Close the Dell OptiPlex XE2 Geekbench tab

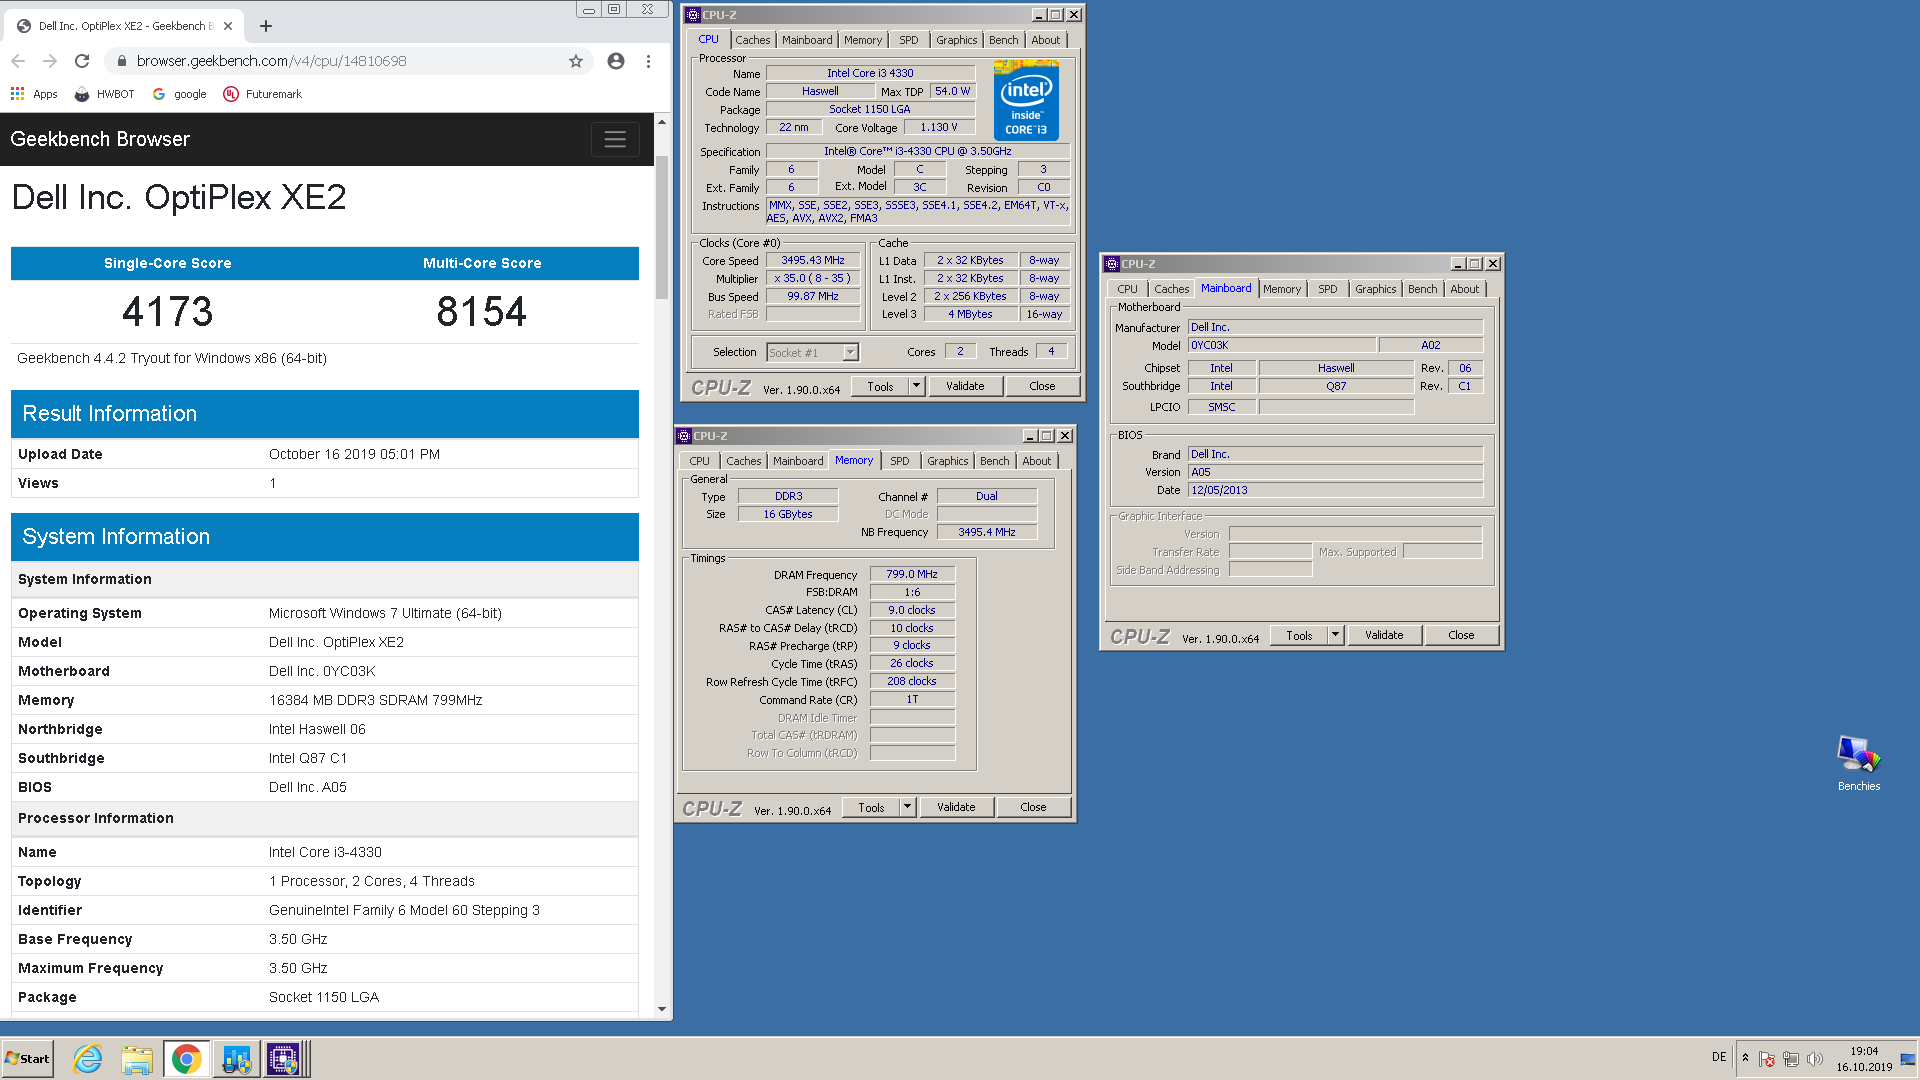point(228,26)
